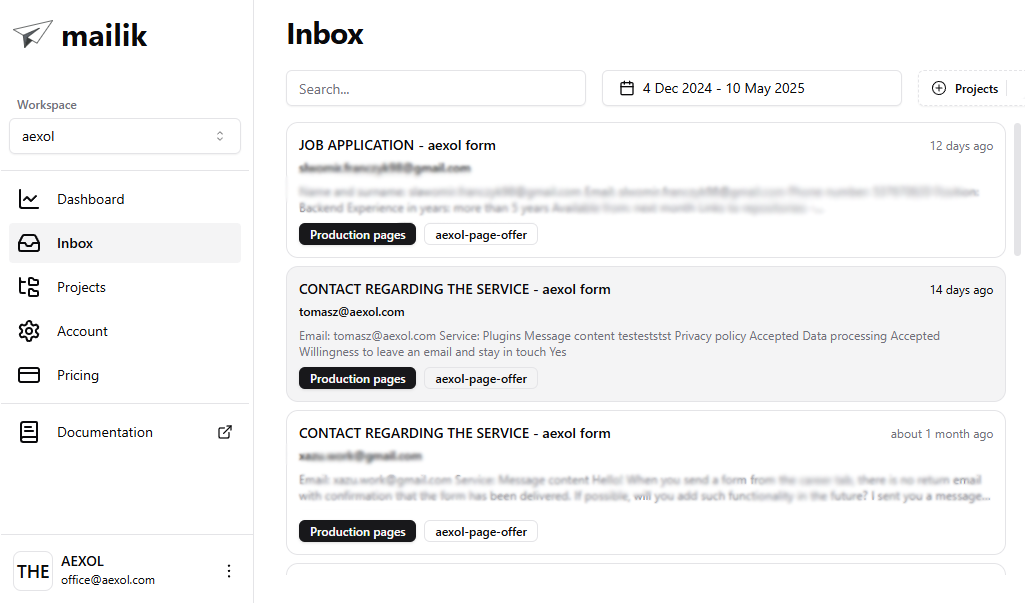Click in the Search input field
1025x603 pixels.
pos(436,88)
